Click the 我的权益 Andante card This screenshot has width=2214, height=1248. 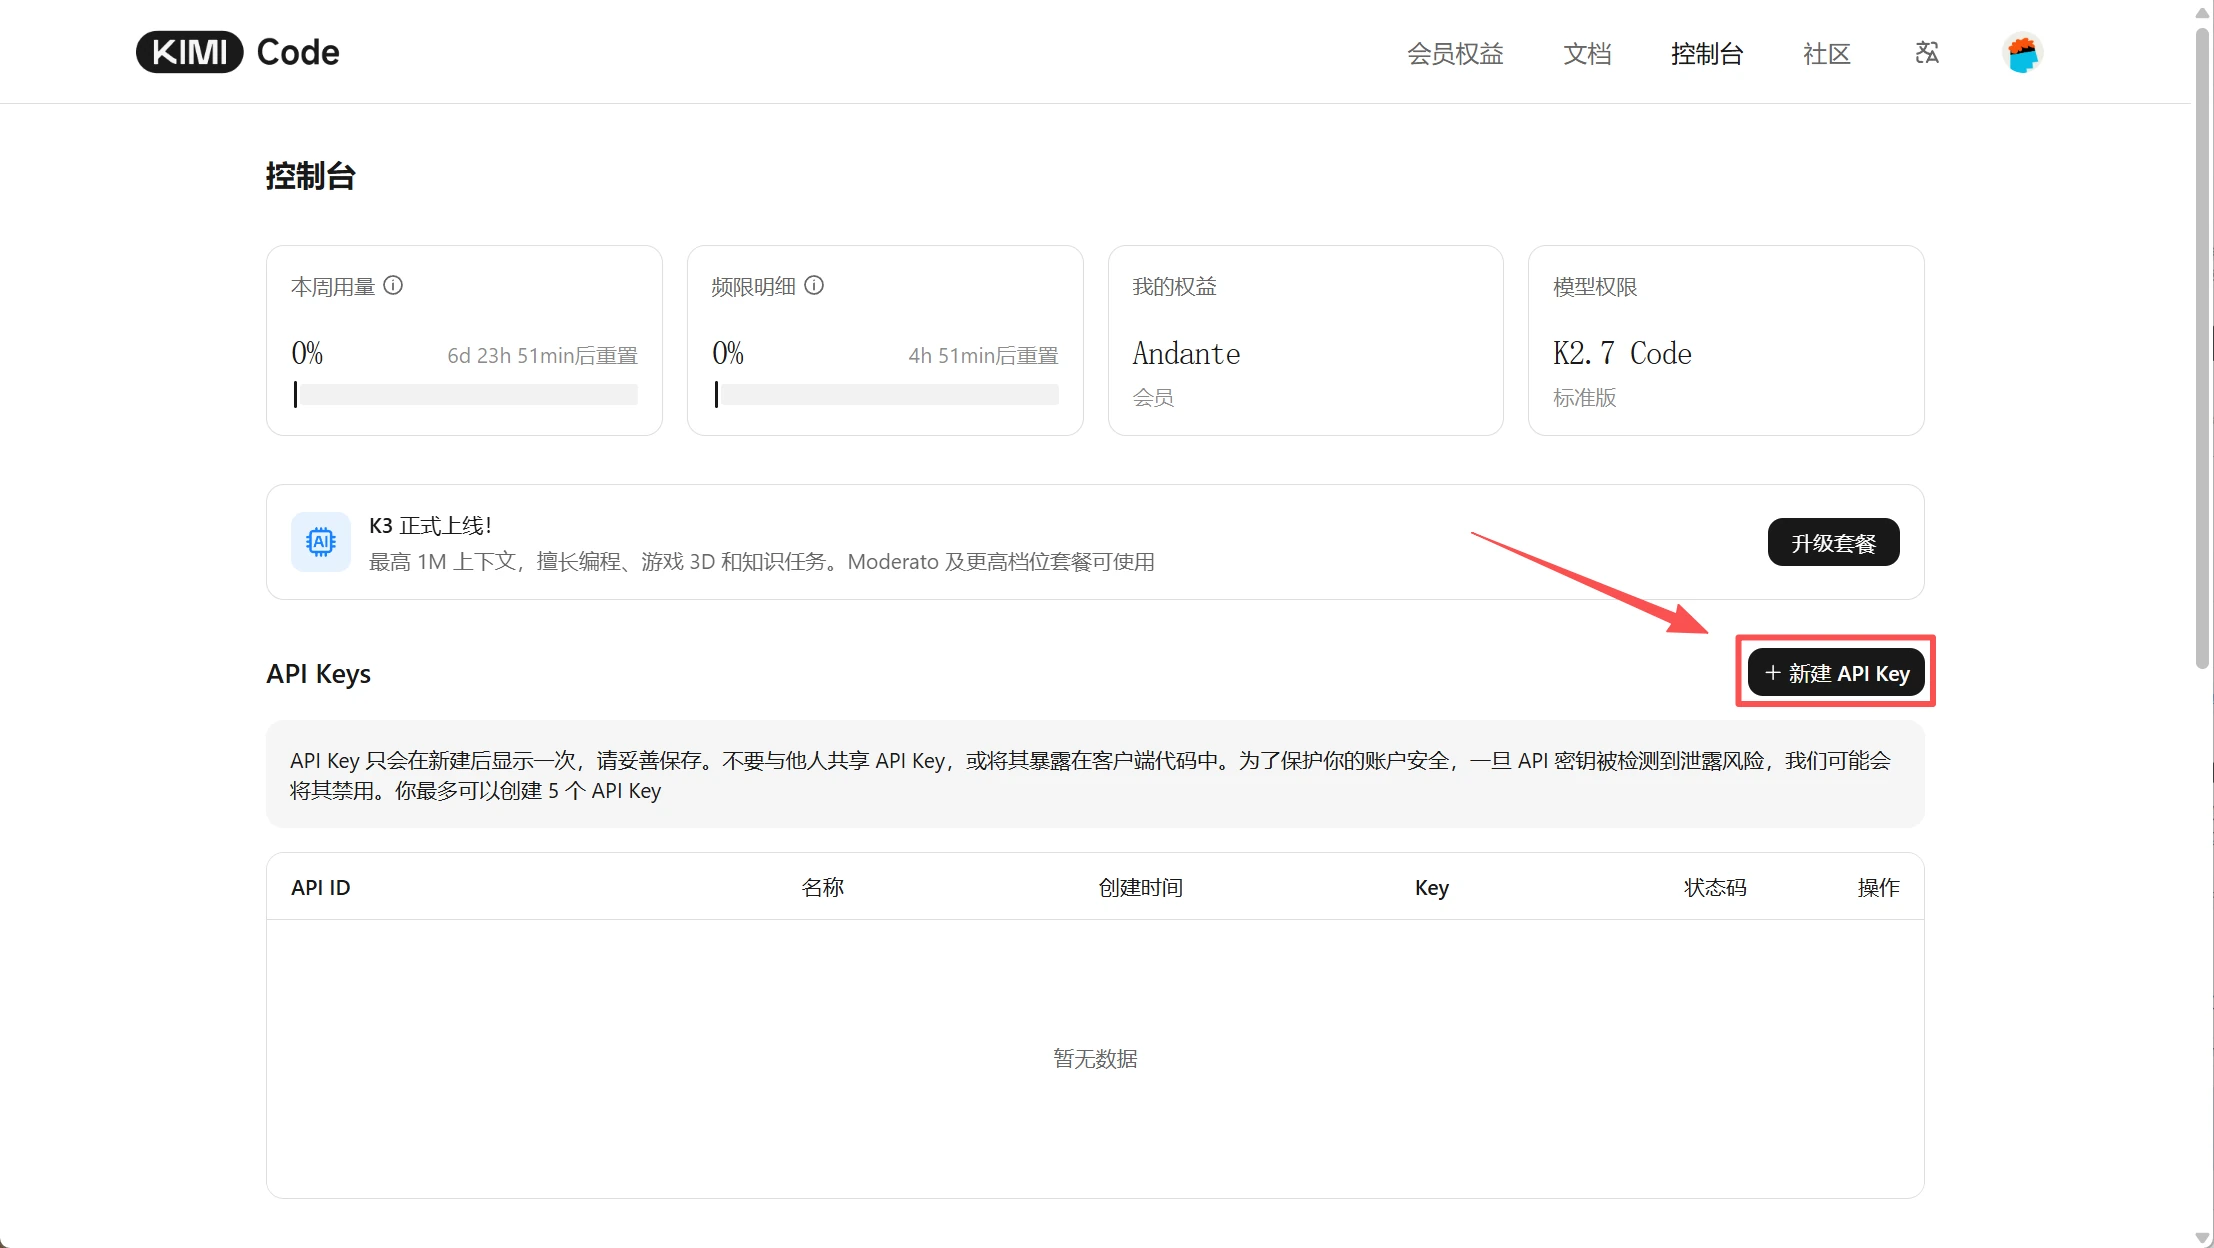coord(1305,340)
